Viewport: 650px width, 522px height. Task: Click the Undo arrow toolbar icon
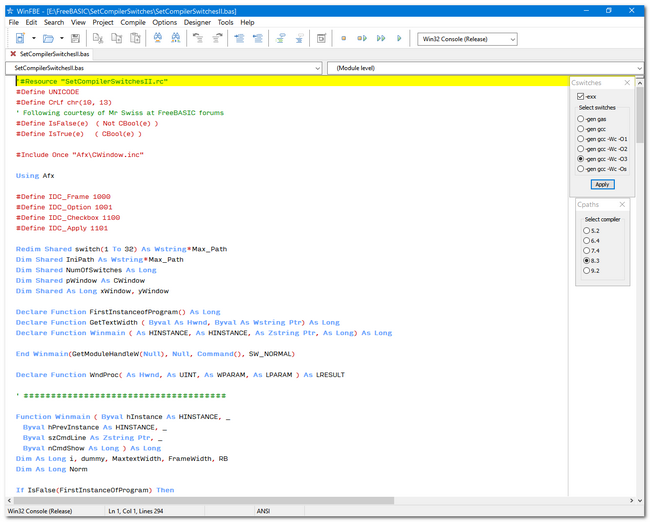click(x=198, y=39)
